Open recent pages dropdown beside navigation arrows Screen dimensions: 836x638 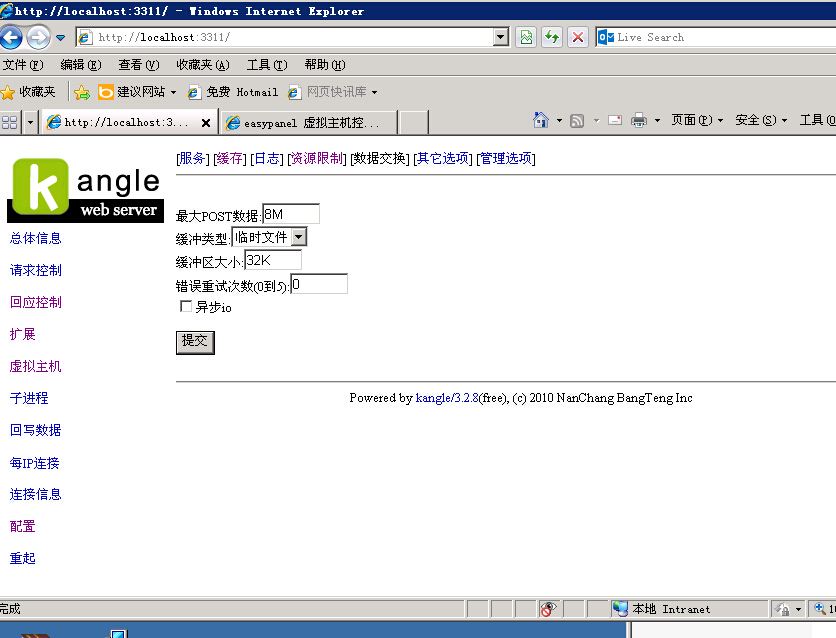[x=61, y=38]
